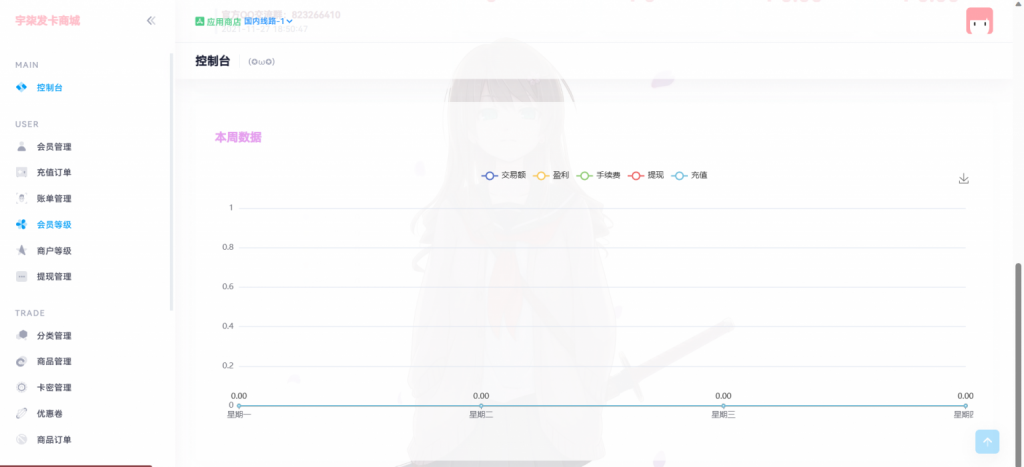This screenshot has height=467, width=1024.
Task: Open 控制台 in the sidebar menu
Action: 50,88
